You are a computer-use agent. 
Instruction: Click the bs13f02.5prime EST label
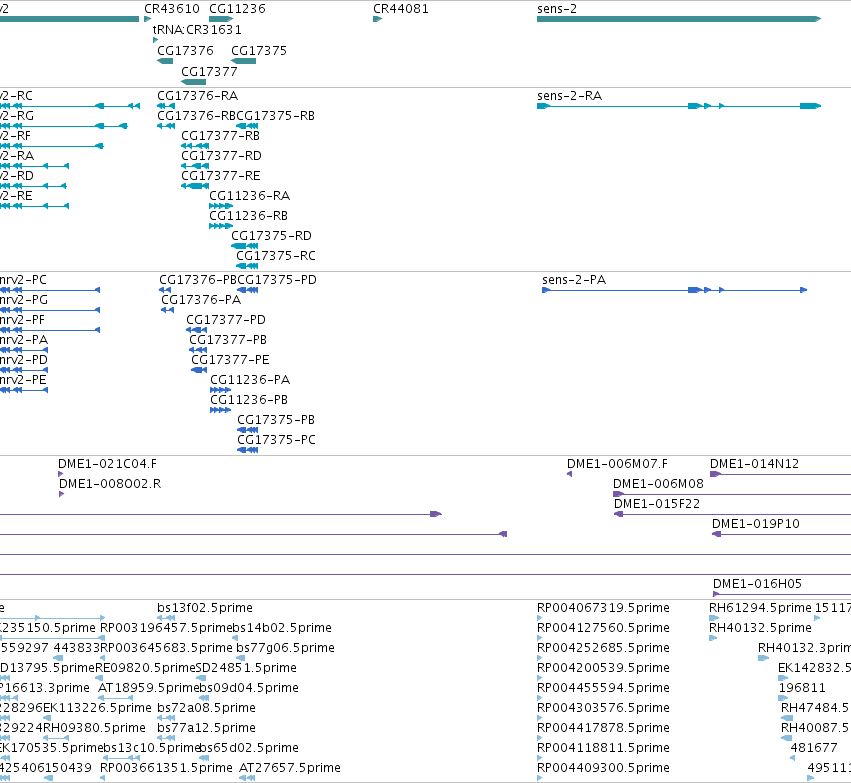(x=205, y=607)
